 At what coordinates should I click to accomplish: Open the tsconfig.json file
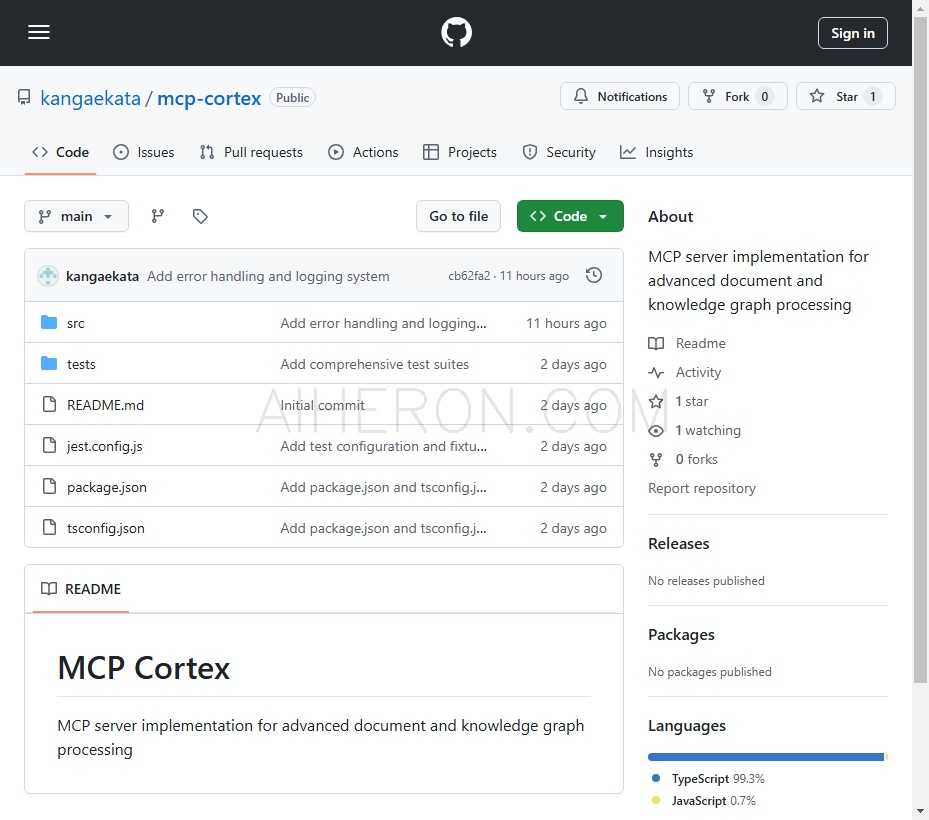106,528
